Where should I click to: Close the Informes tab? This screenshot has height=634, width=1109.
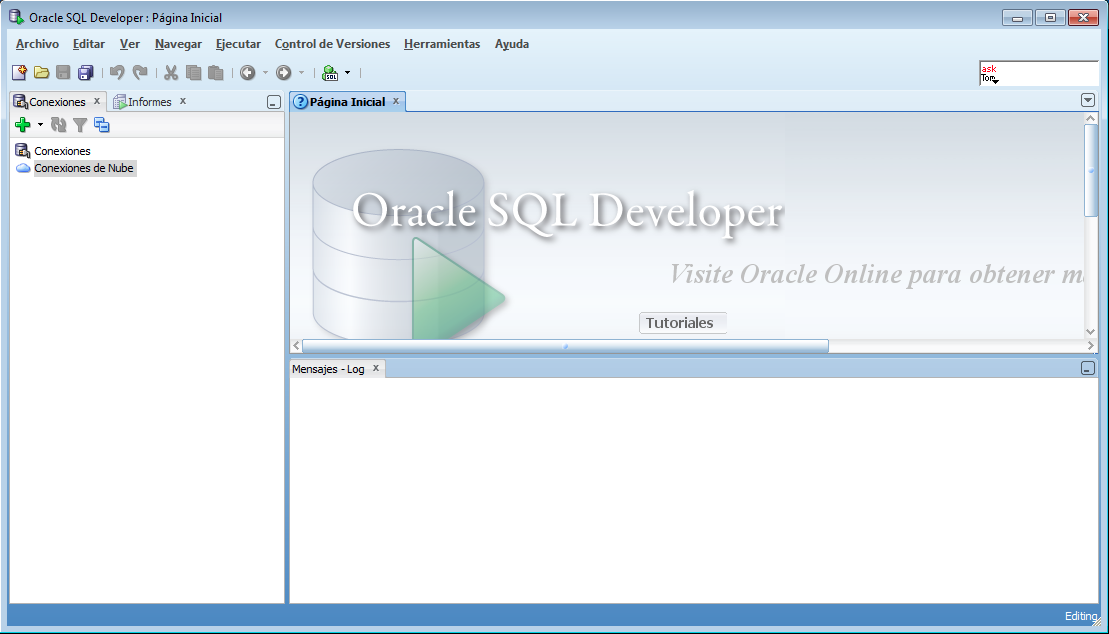click(182, 101)
